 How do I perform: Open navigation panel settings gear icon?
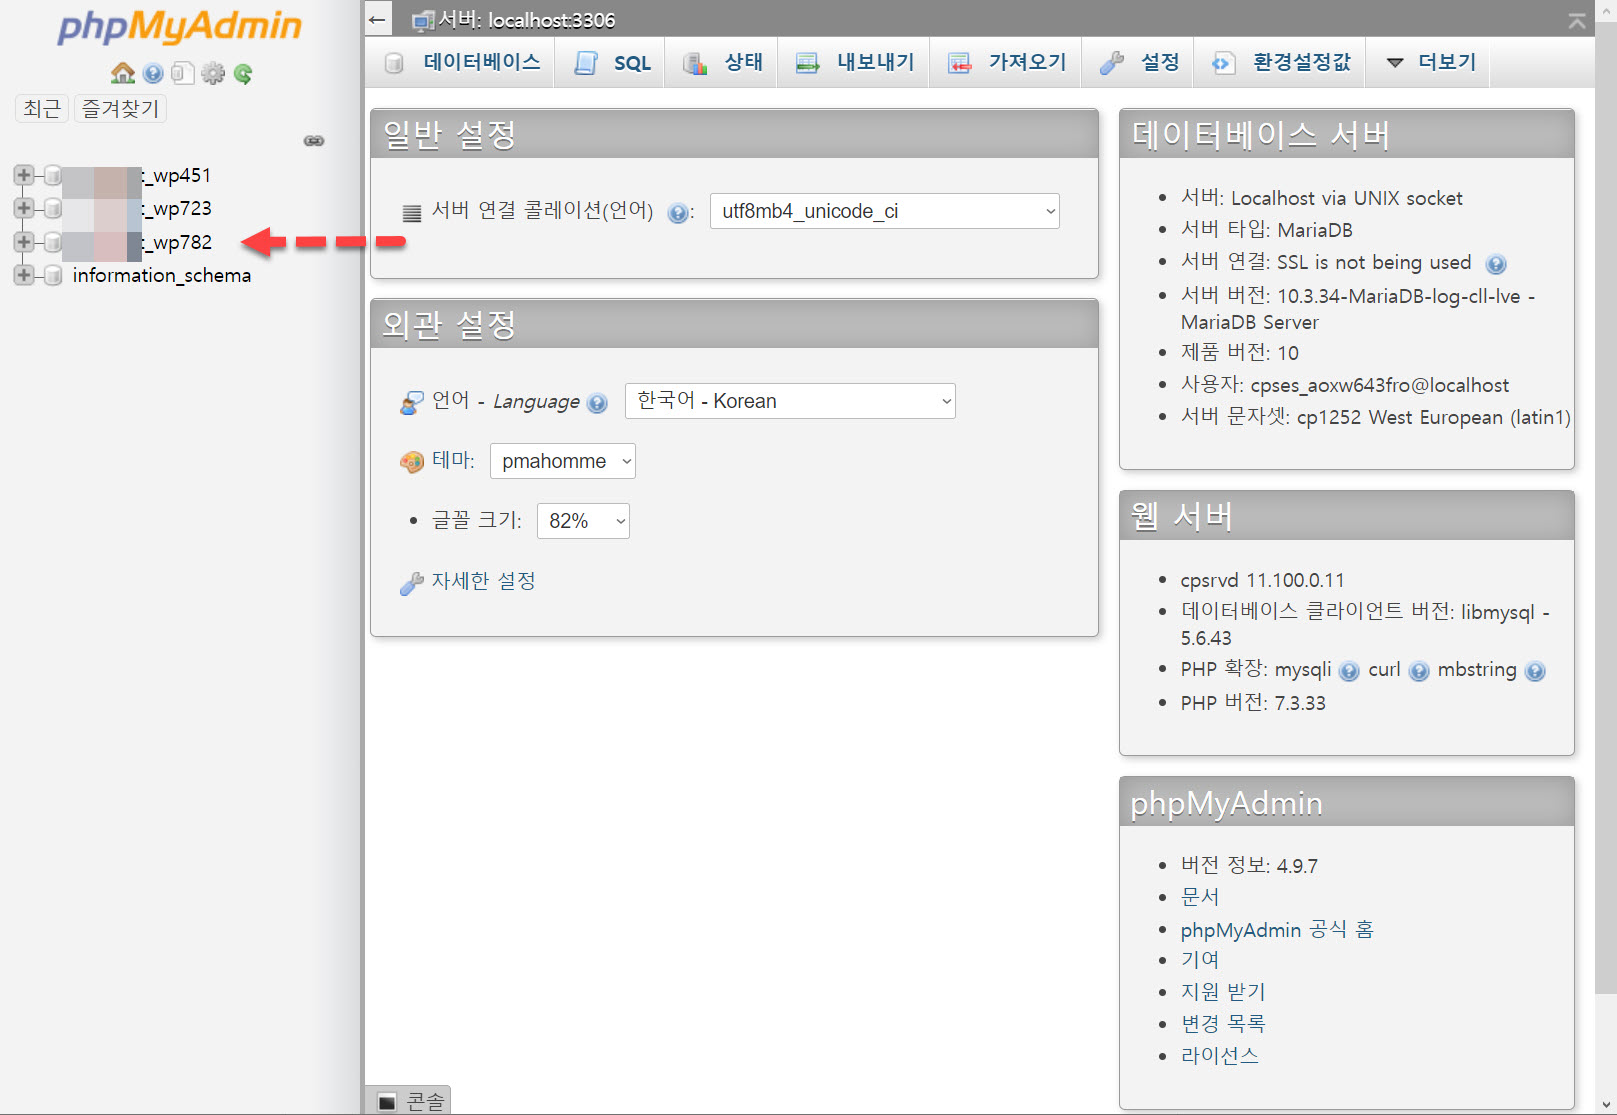(x=213, y=73)
